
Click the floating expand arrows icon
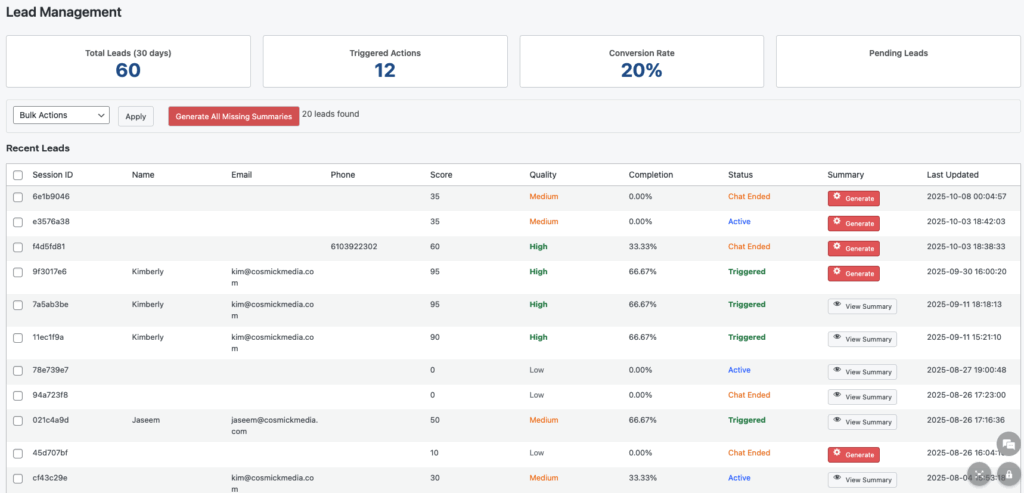pyautogui.click(x=979, y=474)
